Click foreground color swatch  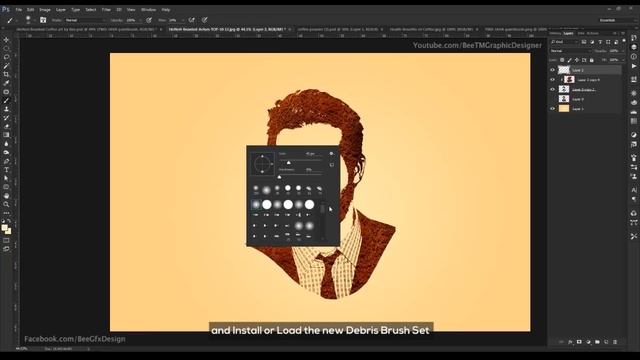tap(4, 228)
